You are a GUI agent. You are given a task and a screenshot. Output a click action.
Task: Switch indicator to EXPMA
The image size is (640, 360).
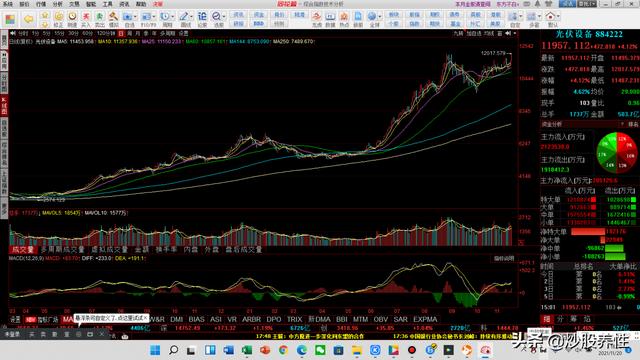[x=425, y=319]
